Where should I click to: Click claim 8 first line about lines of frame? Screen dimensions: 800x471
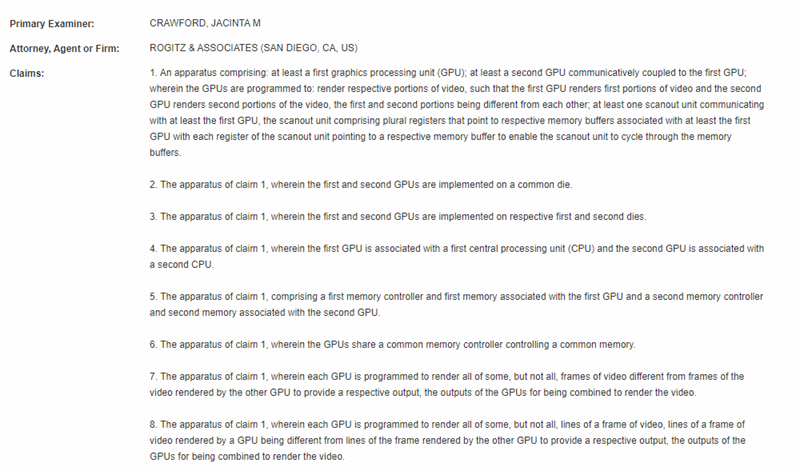tap(447, 425)
